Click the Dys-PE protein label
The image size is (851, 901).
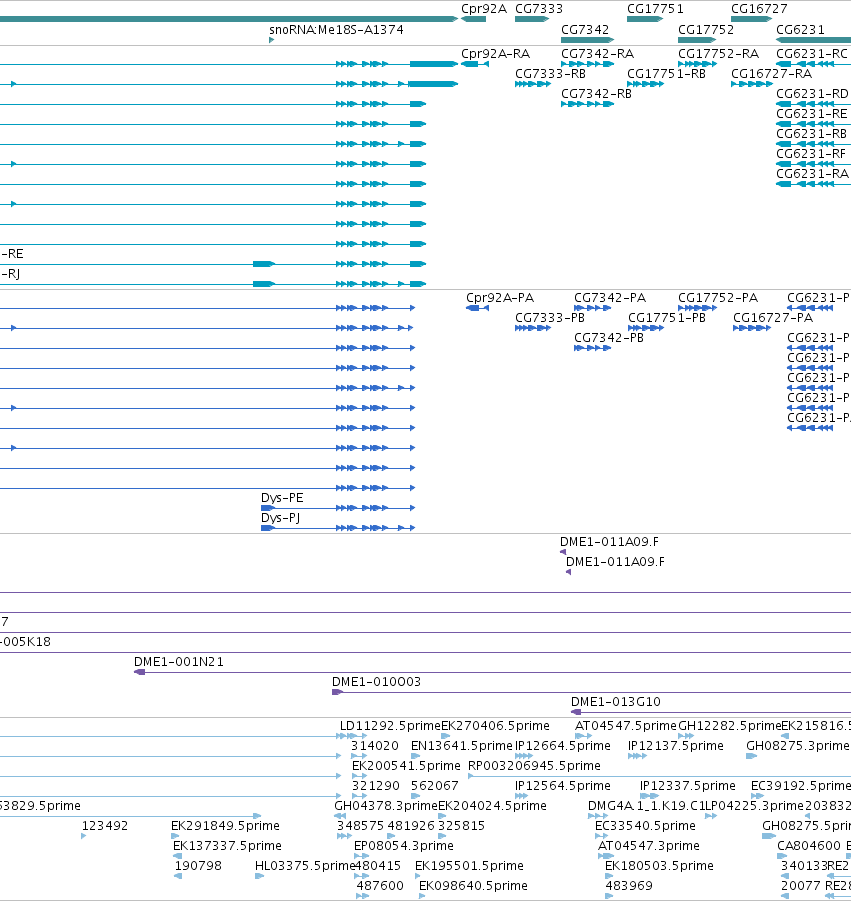(282, 498)
